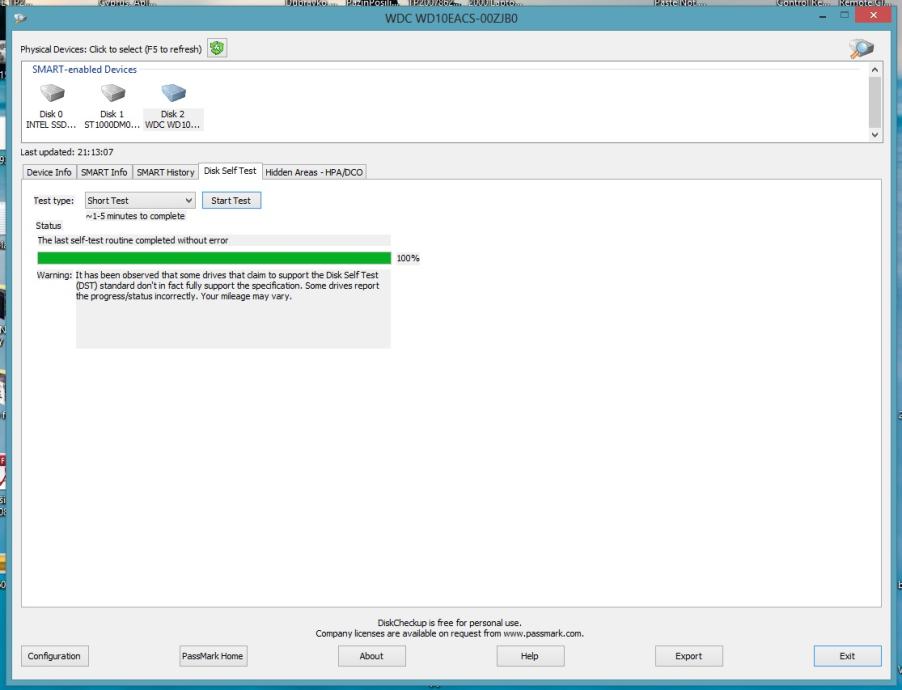Image resolution: width=902 pixels, height=690 pixels.
Task: Select Disk 2 WDC WD10 drive icon
Action: pyautogui.click(x=173, y=93)
